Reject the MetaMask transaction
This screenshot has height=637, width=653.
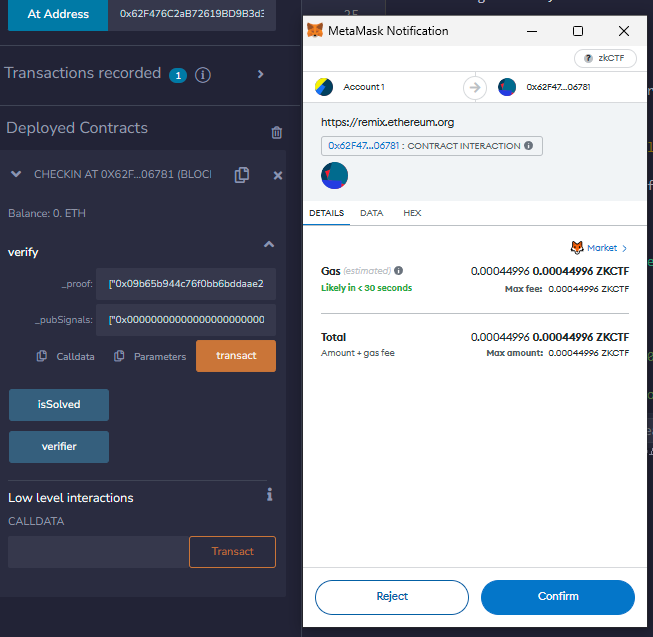(x=392, y=597)
